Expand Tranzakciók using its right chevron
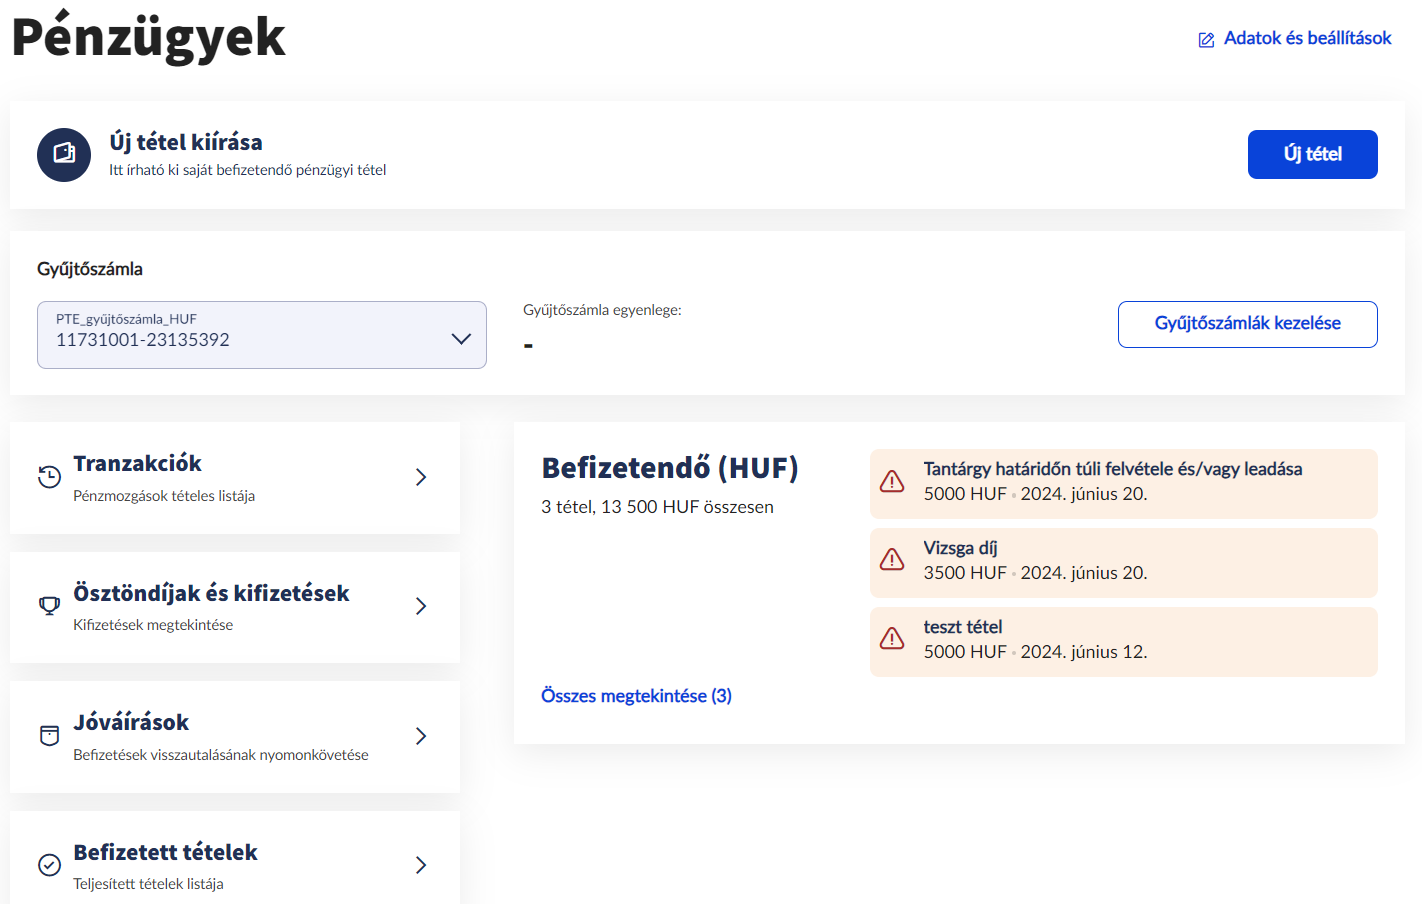This screenshot has width=1422, height=904. pos(421,477)
